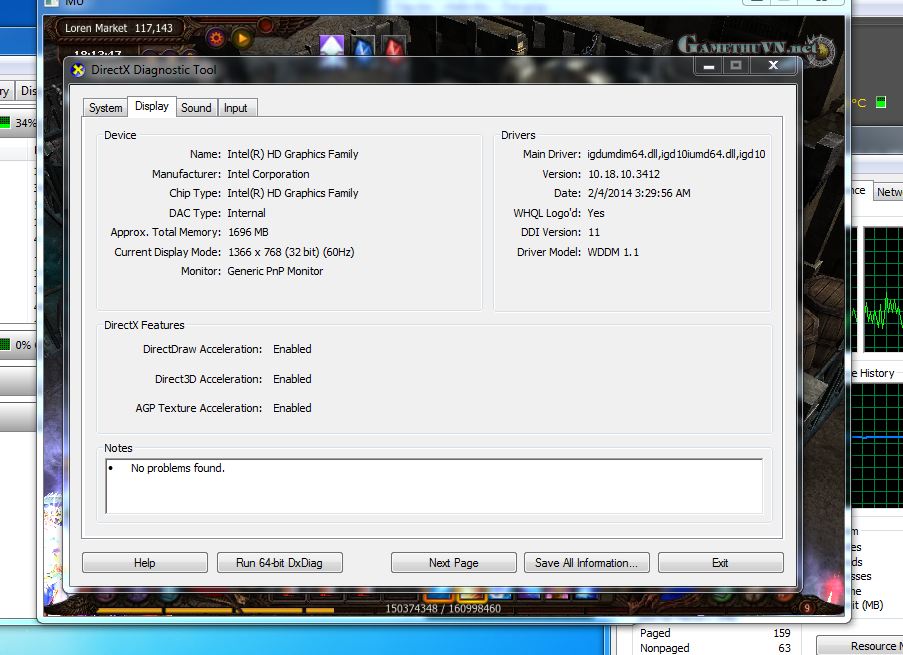Click Run 64-bit DxDiag button
The image size is (903, 655).
[x=279, y=563]
